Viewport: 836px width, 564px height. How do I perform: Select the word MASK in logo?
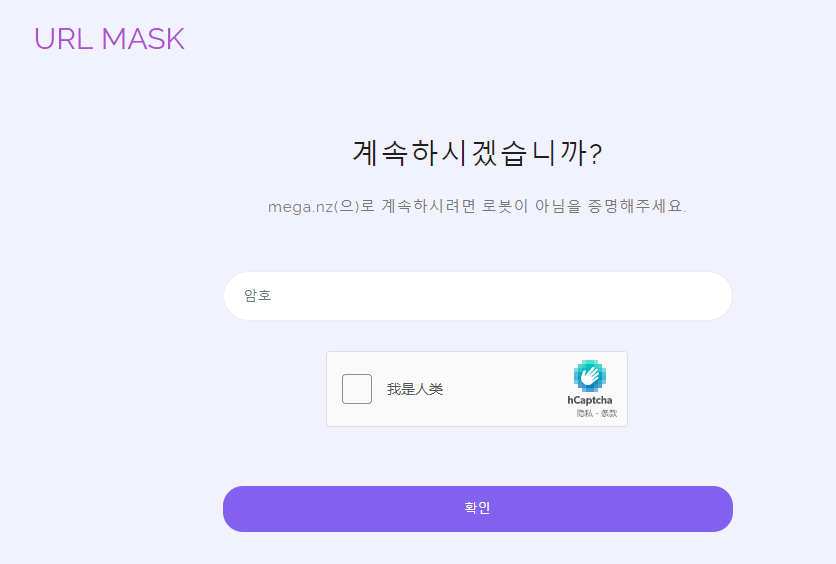143,39
